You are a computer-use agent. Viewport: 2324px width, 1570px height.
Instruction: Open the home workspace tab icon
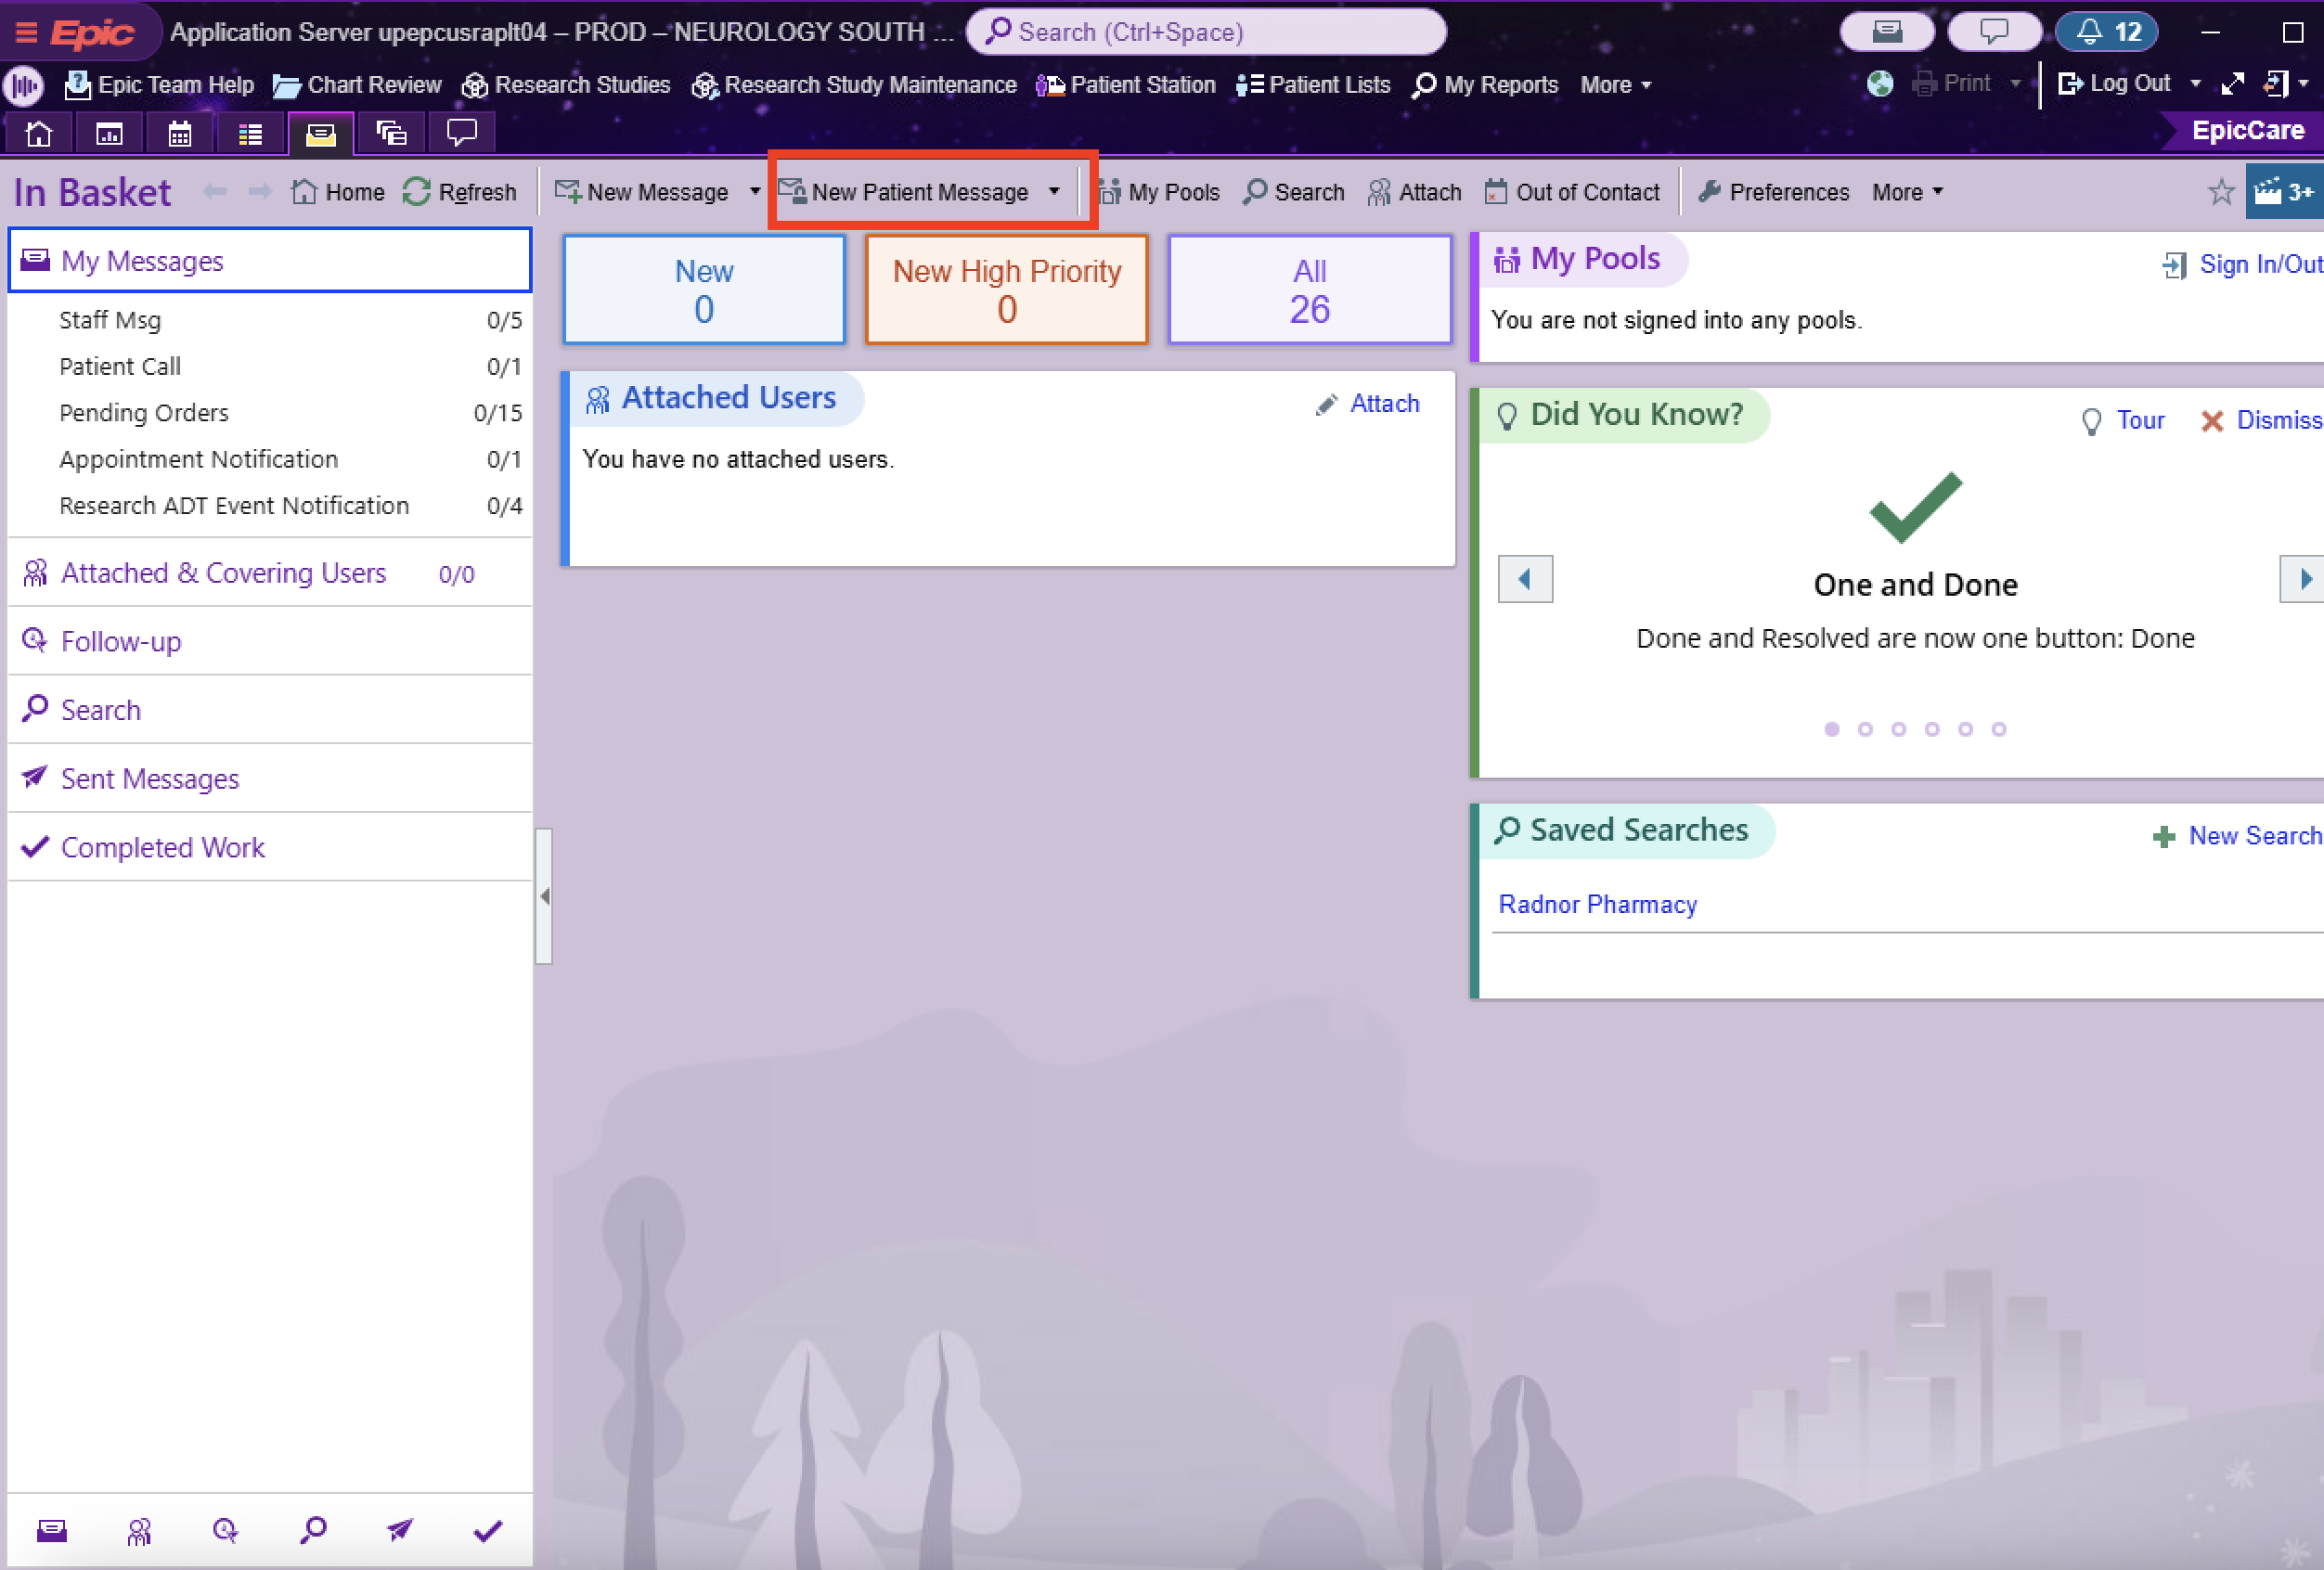point(39,133)
